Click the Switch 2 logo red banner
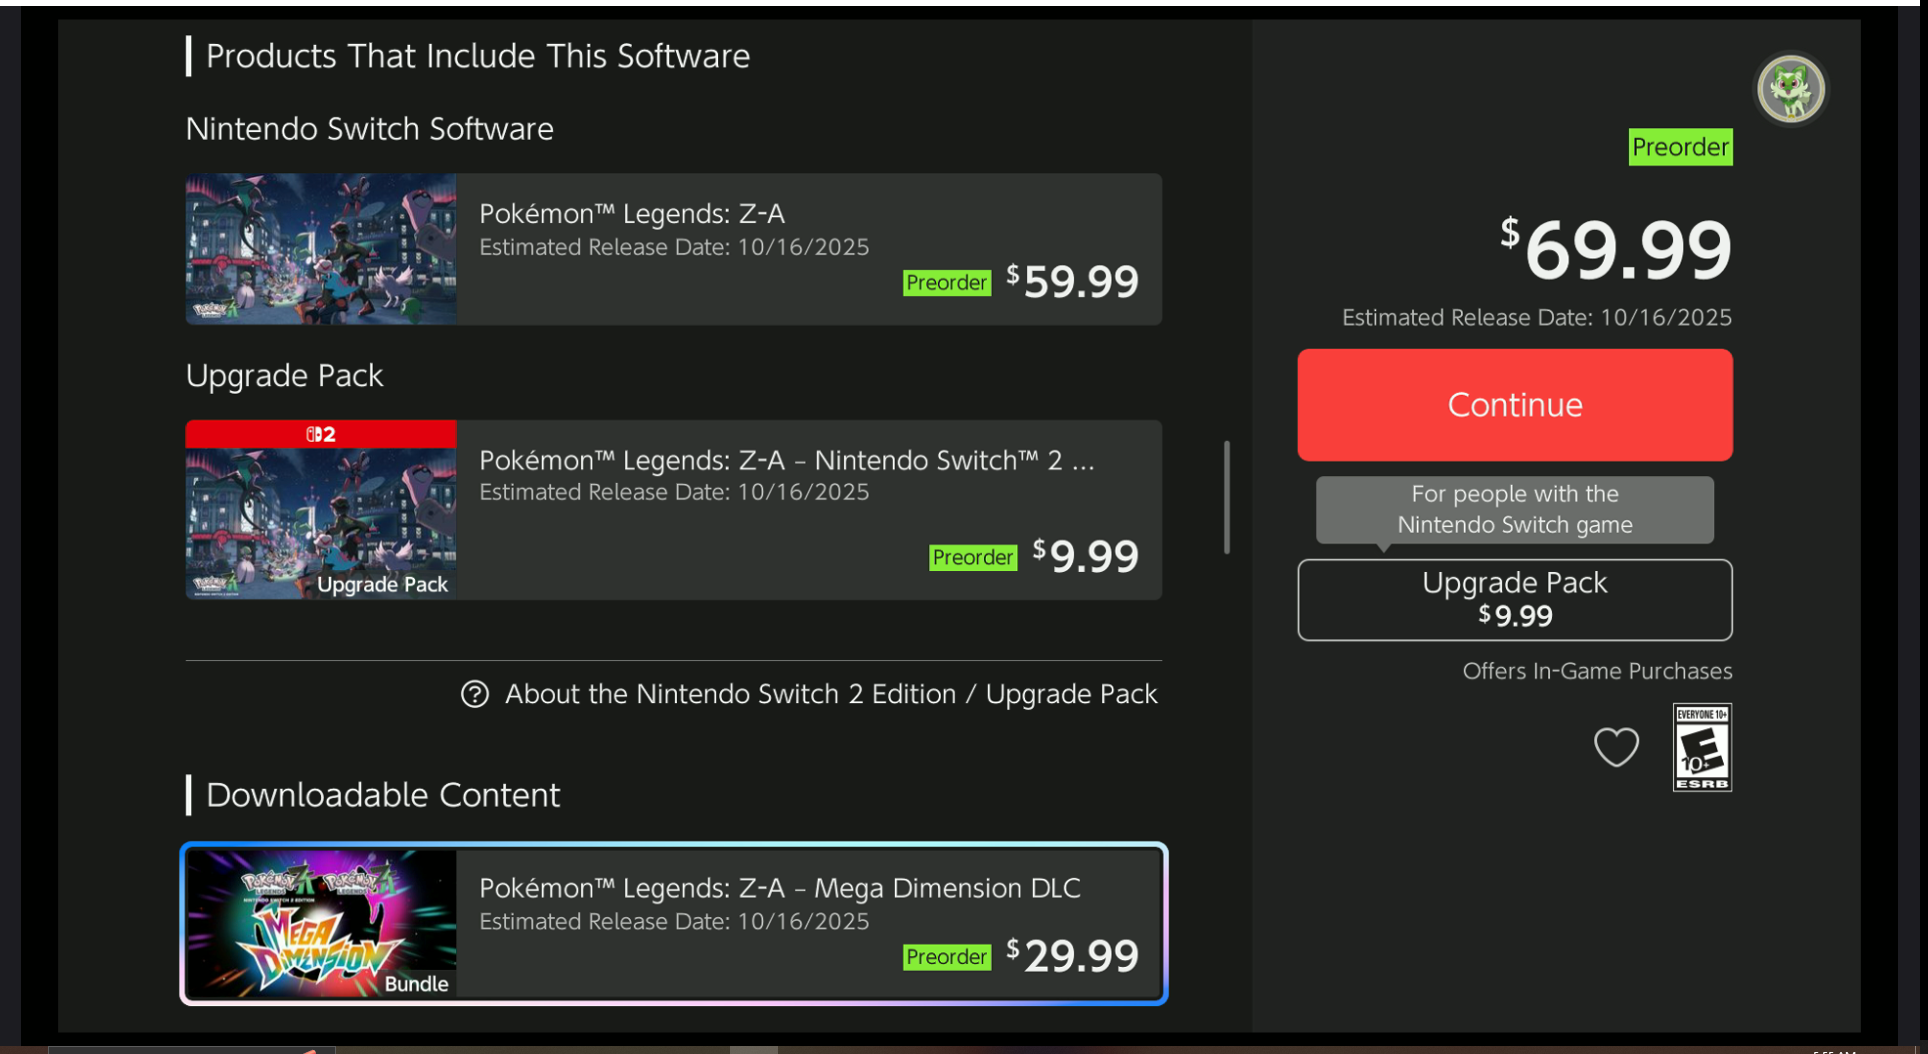The width and height of the screenshot is (1928, 1054). [x=321, y=434]
